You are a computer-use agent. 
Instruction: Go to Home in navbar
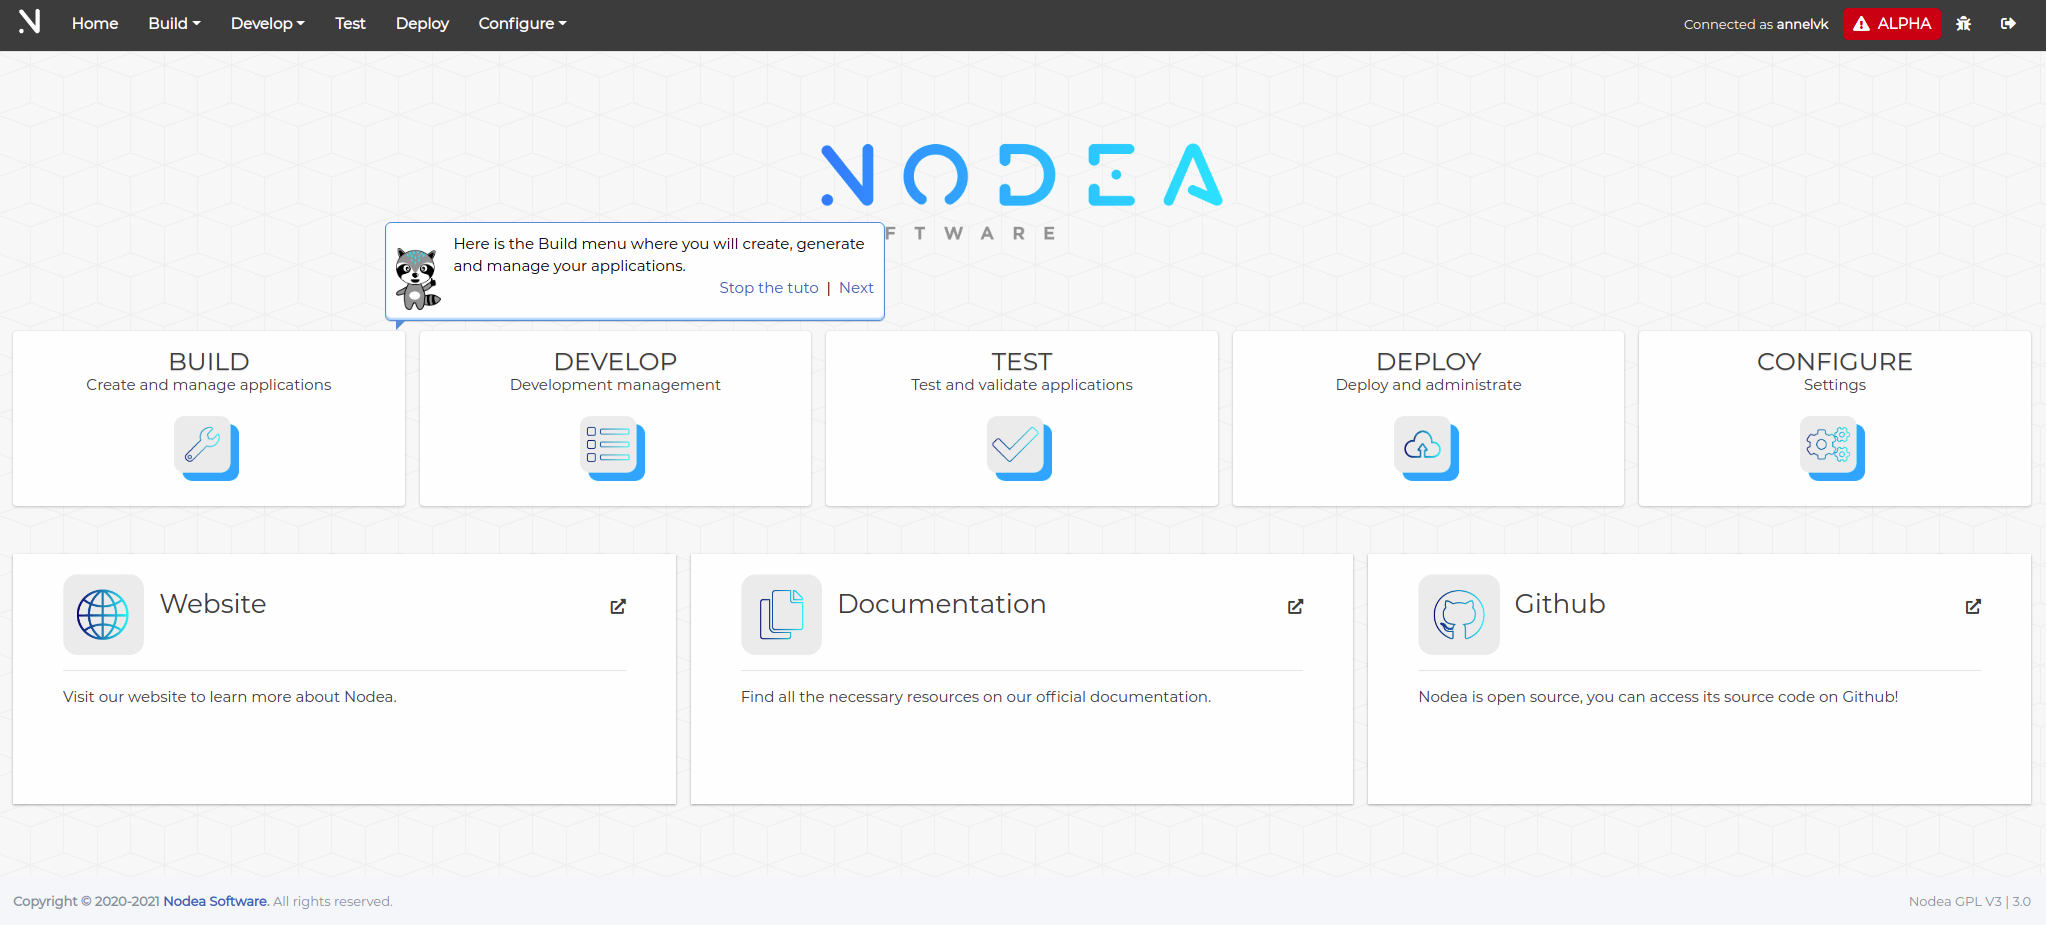coord(95,23)
